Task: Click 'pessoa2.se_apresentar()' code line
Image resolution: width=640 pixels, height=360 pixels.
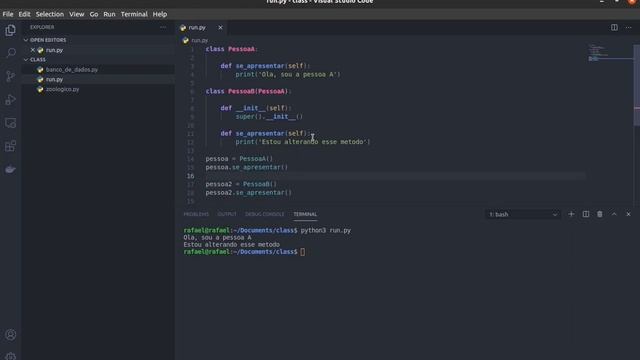Action: [x=249, y=192]
